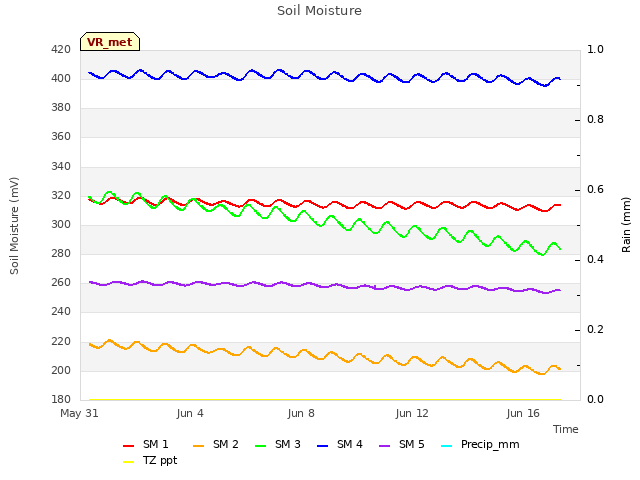Click the 0.4 rain-axis tick label

595,260
